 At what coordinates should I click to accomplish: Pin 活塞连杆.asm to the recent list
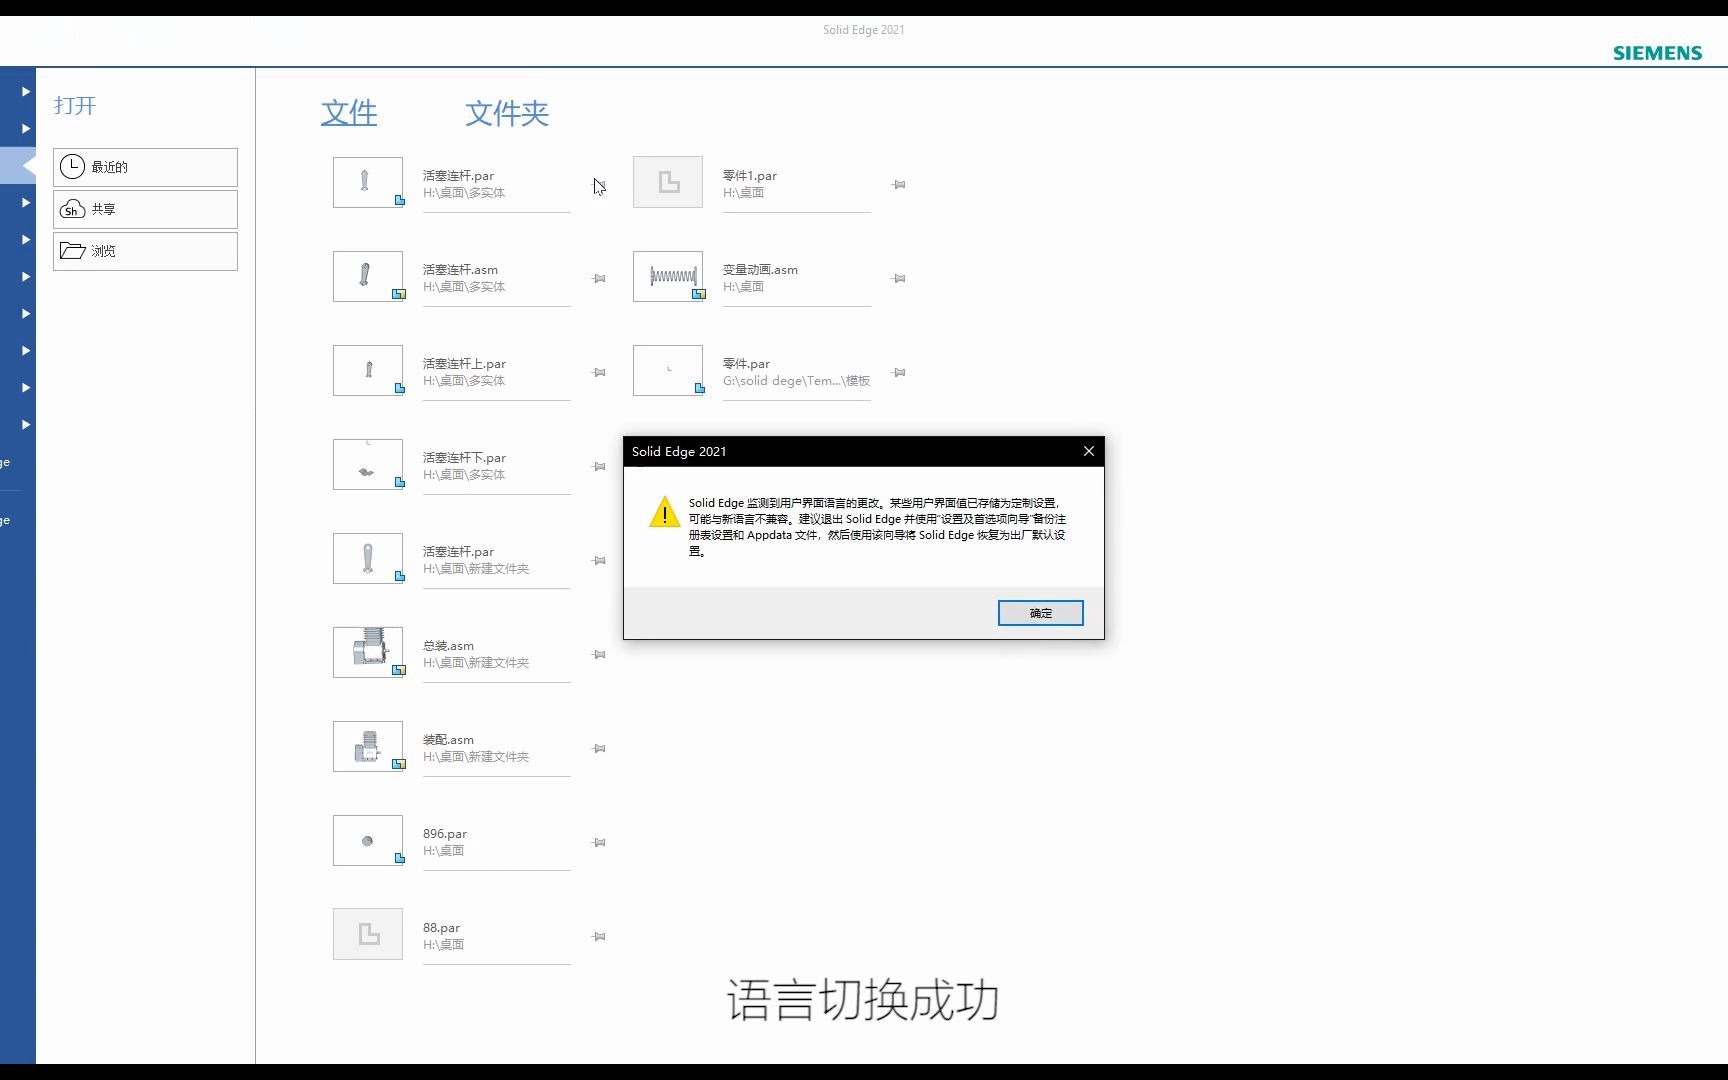click(x=599, y=279)
